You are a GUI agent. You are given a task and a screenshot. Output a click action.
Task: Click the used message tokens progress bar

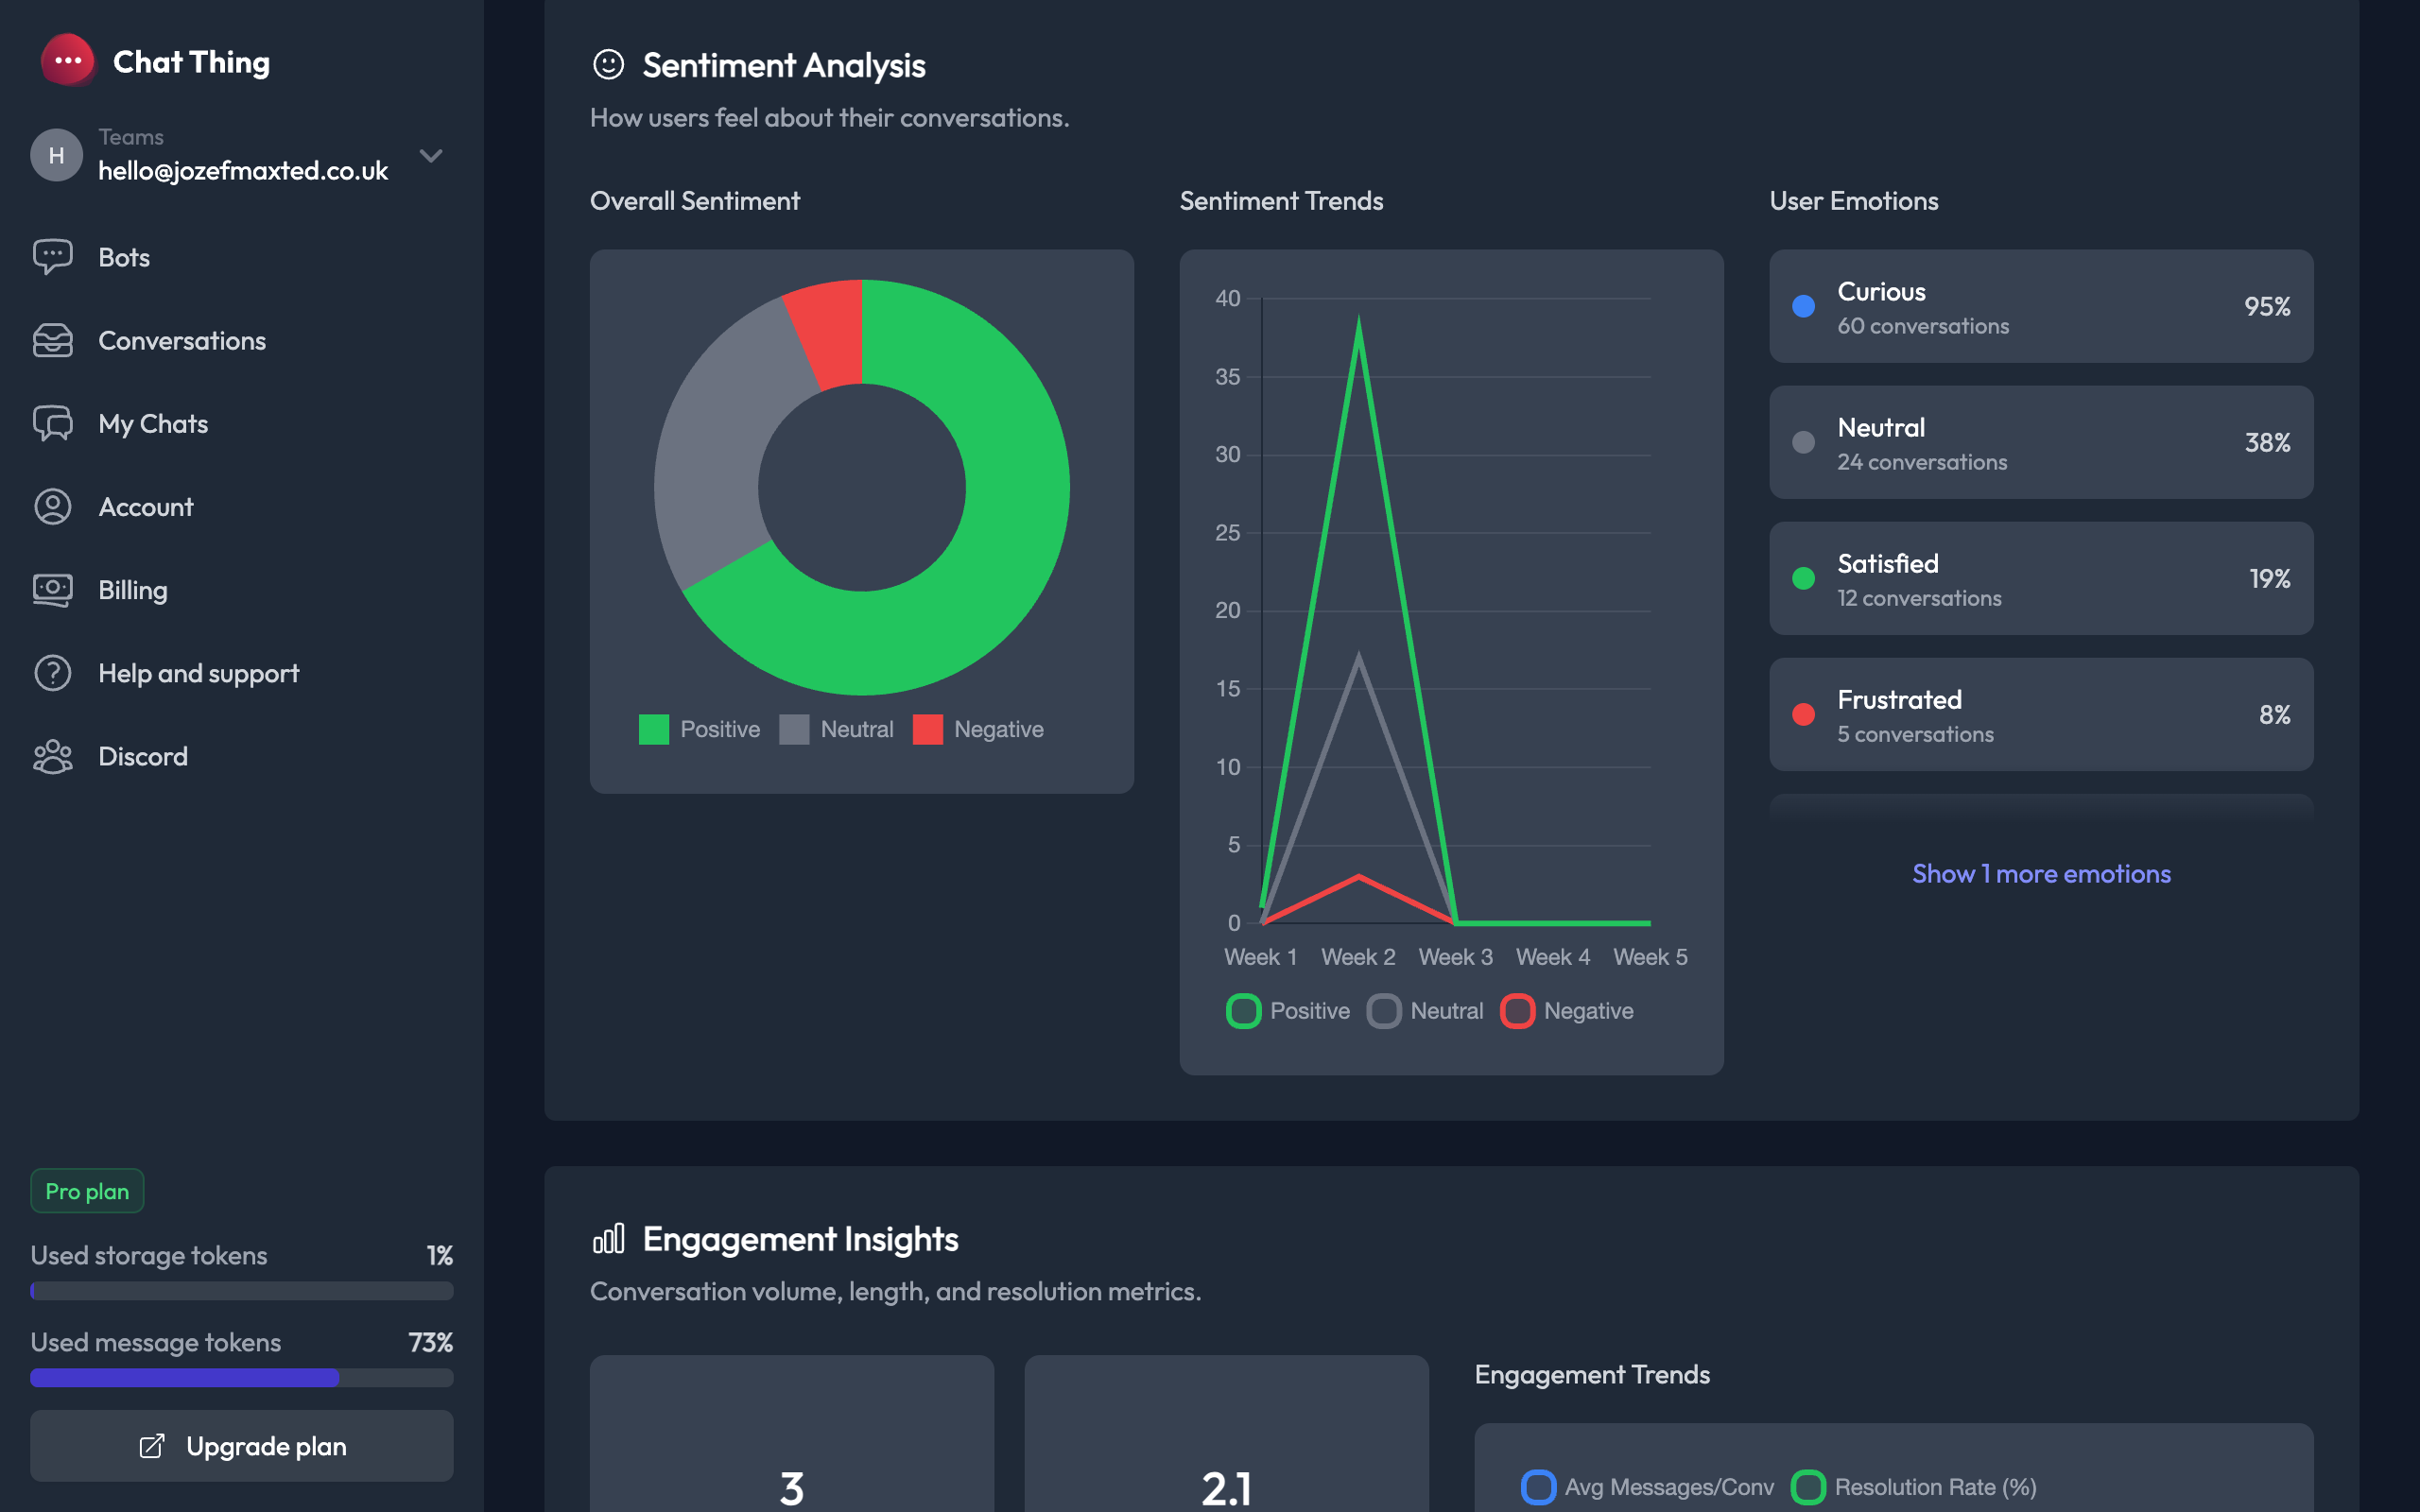[241, 1377]
